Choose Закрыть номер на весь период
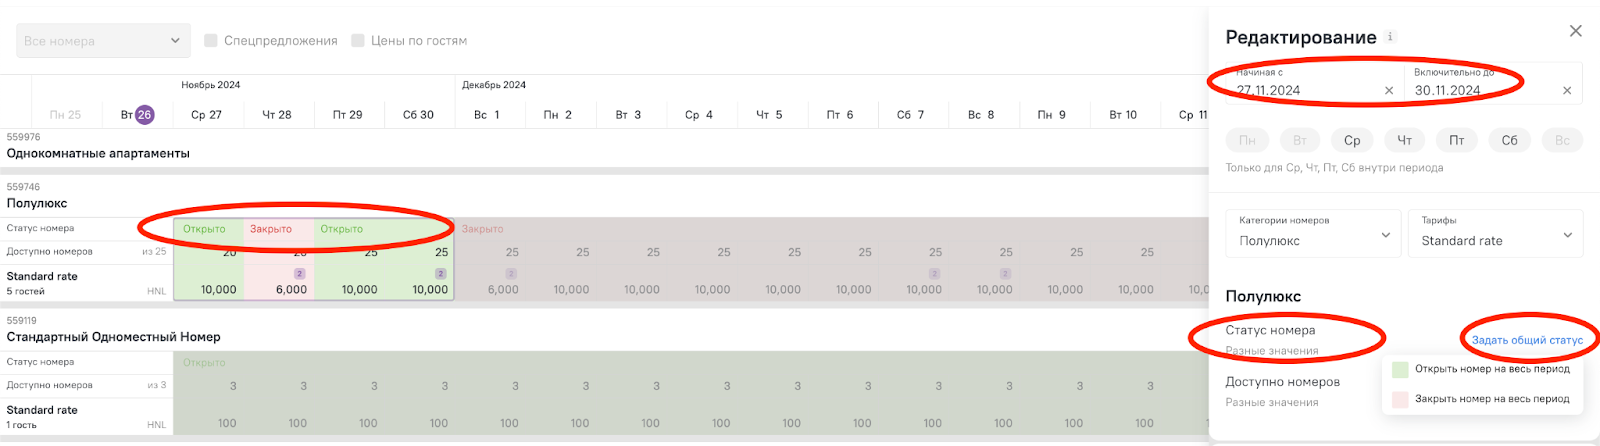 (x=1492, y=399)
